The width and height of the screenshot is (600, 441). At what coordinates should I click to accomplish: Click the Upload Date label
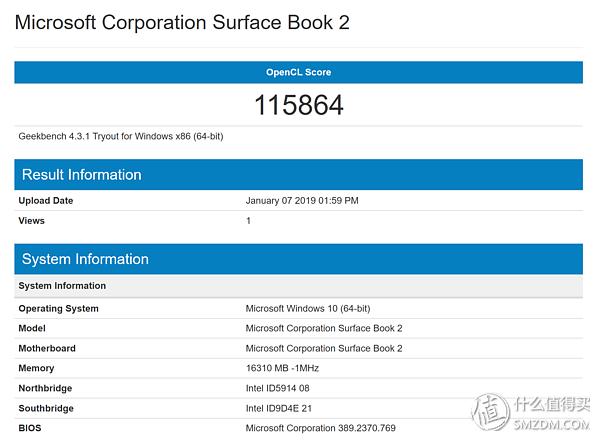pos(46,201)
